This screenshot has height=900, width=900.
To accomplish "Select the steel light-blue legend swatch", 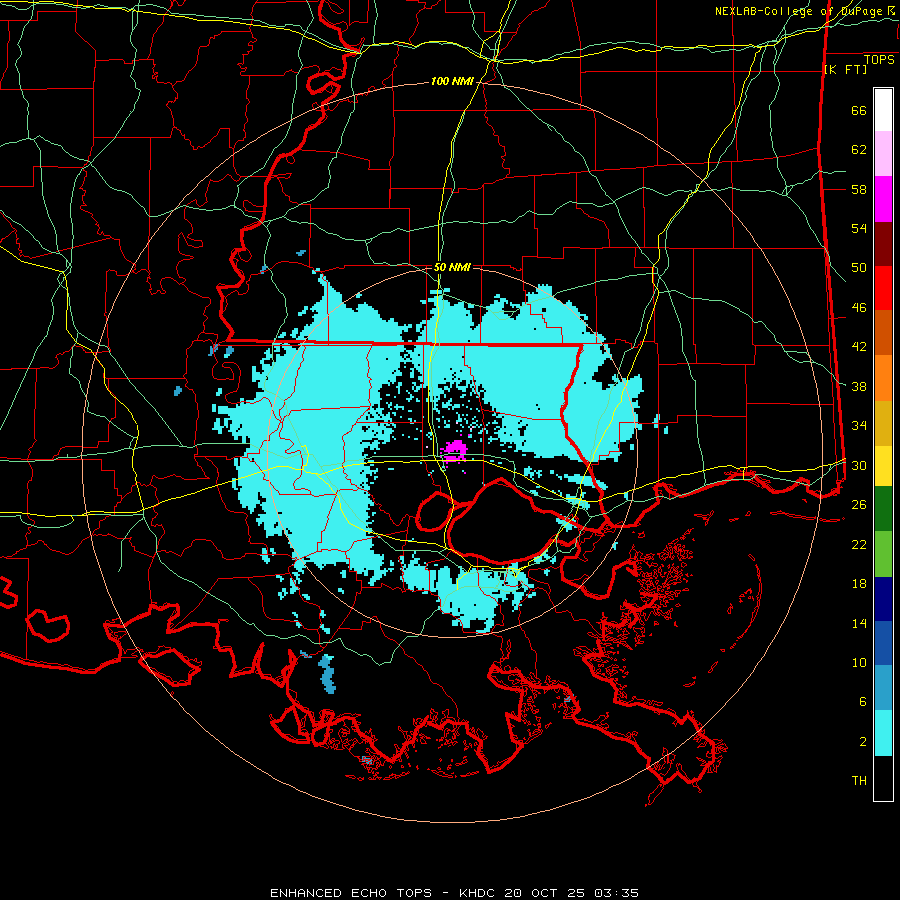I will coord(883,688).
